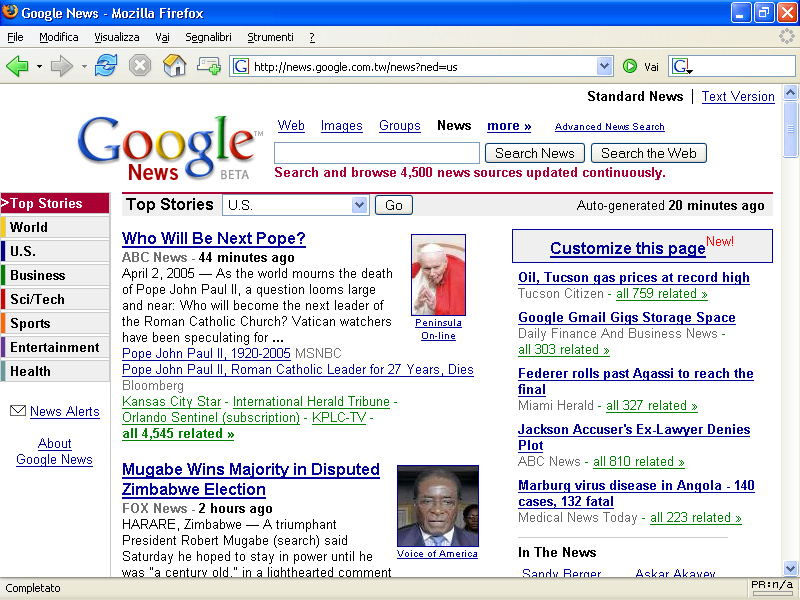Follow the Images link
The width and height of the screenshot is (800, 600).
click(341, 126)
